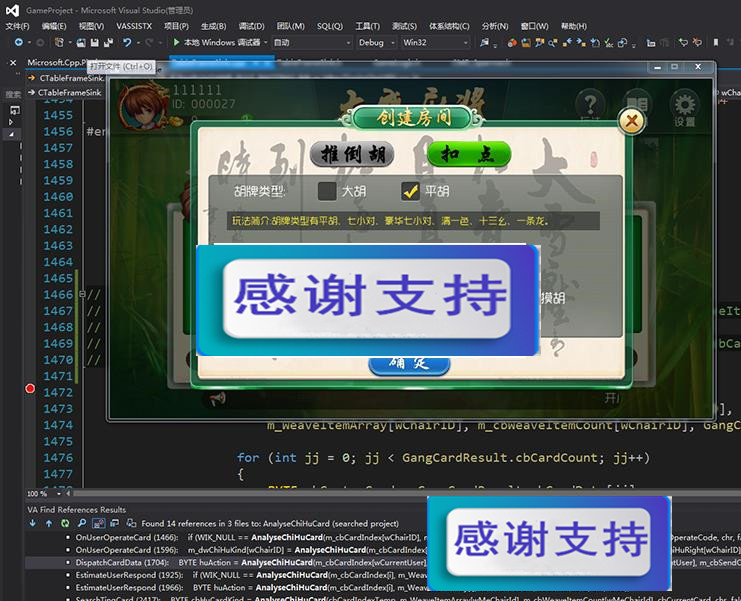Save the current file with the floppy icon
This screenshot has height=601, width=741.
tap(95, 43)
